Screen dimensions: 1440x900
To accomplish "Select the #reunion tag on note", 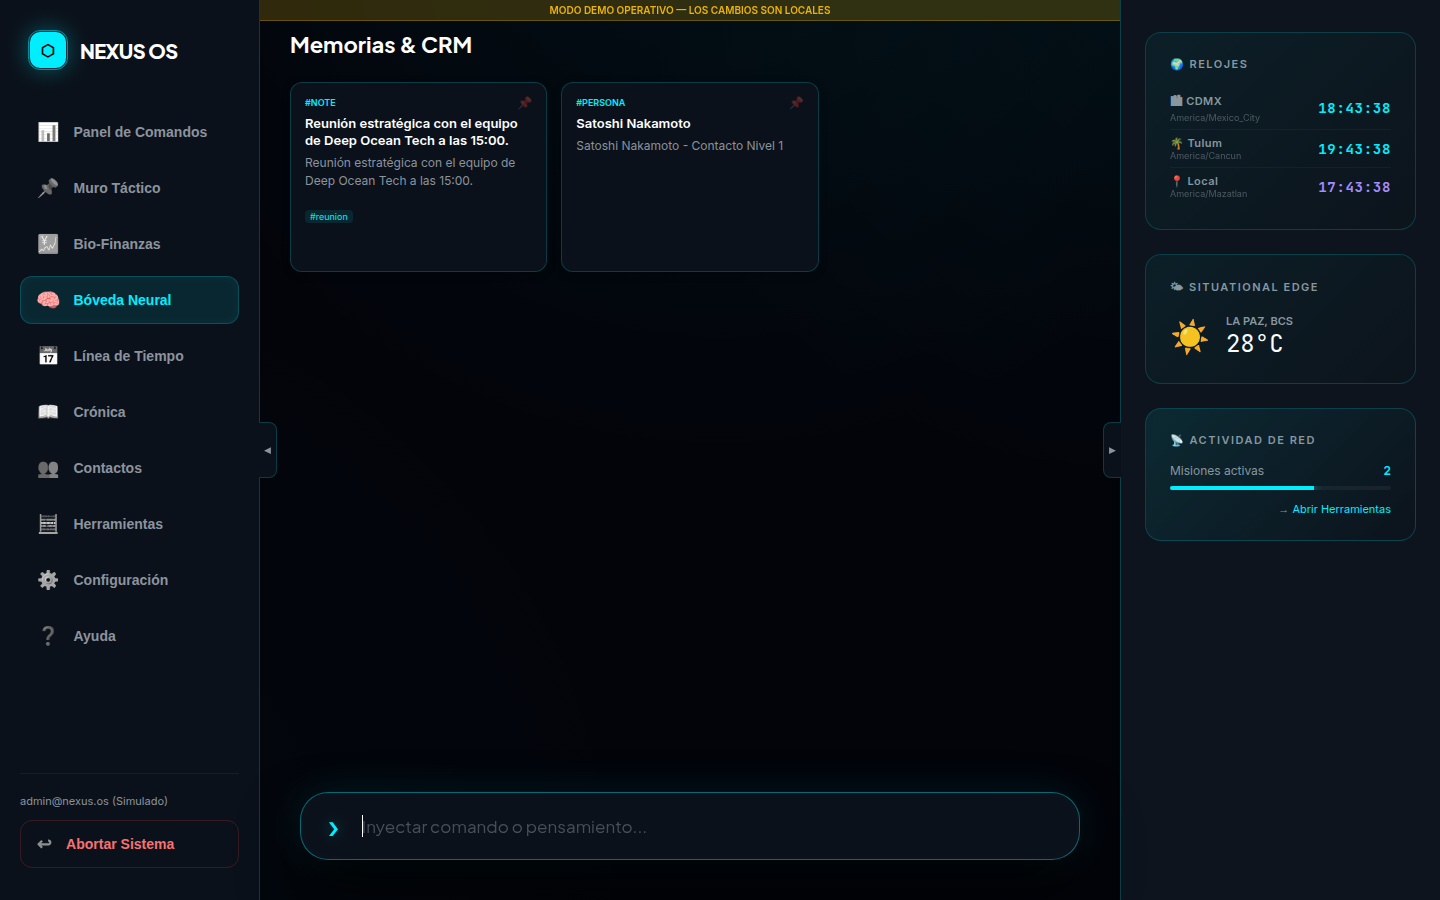I will [329, 217].
